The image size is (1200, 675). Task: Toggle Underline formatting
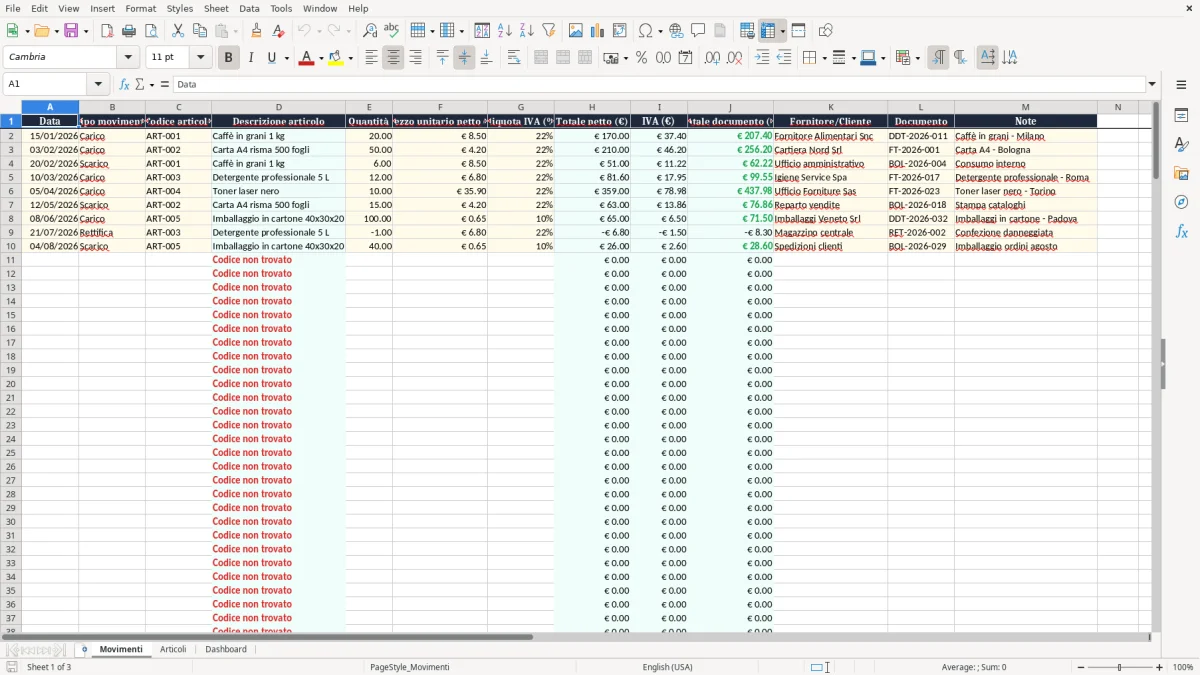(272, 58)
